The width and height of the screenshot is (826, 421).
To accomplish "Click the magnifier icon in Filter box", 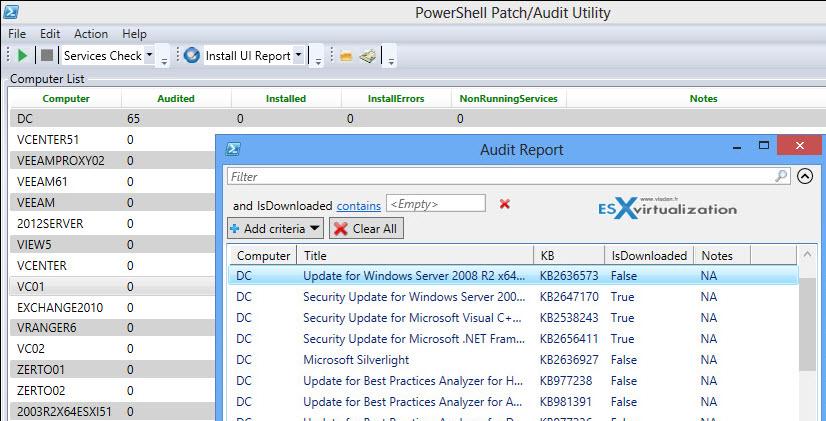I will (x=781, y=176).
